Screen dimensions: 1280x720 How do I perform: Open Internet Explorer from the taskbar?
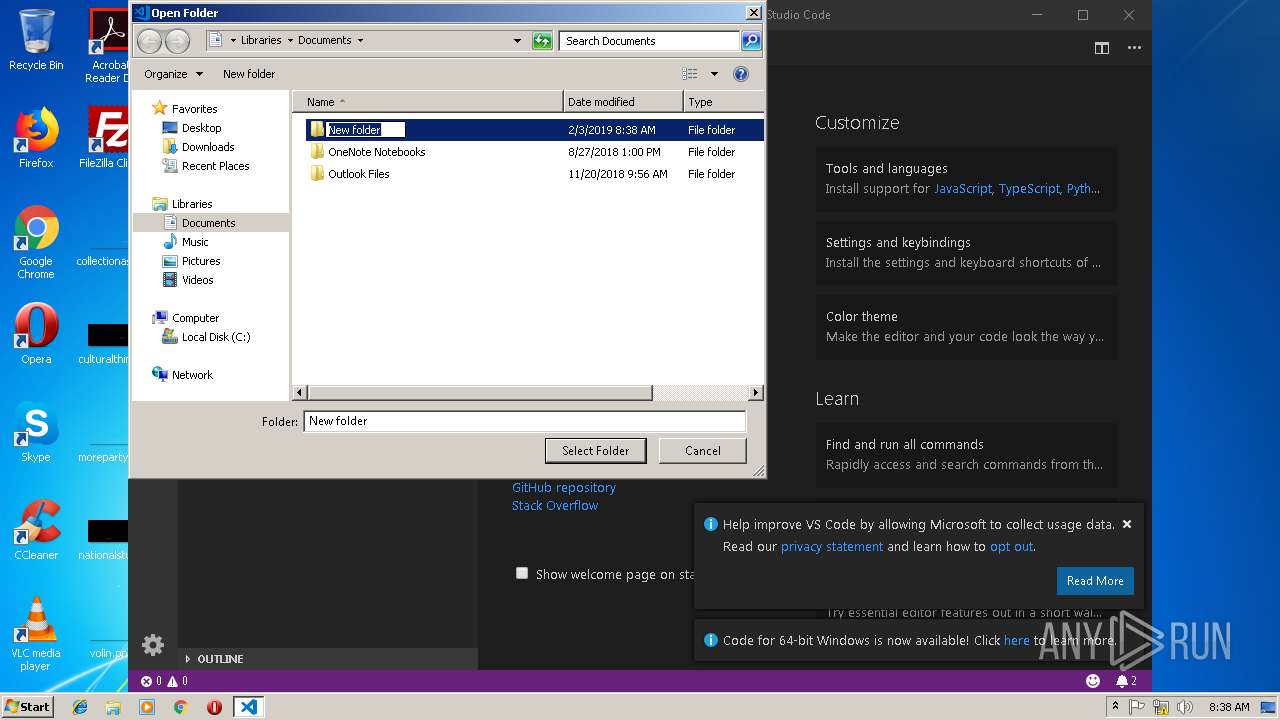click(80, 707)
